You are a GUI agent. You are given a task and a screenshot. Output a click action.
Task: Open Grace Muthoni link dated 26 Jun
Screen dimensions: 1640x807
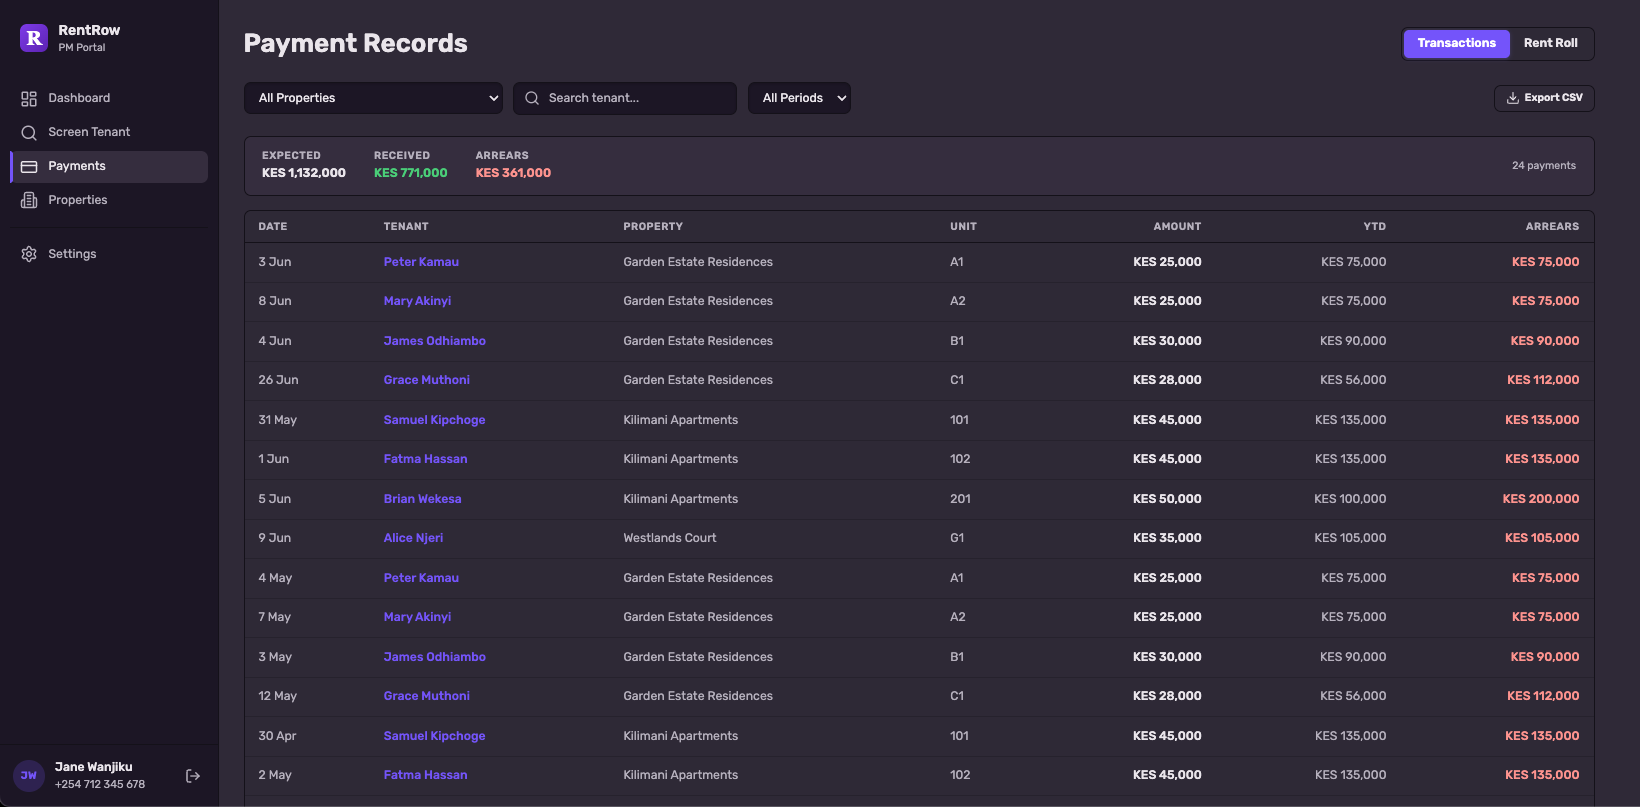coord(427,380)
